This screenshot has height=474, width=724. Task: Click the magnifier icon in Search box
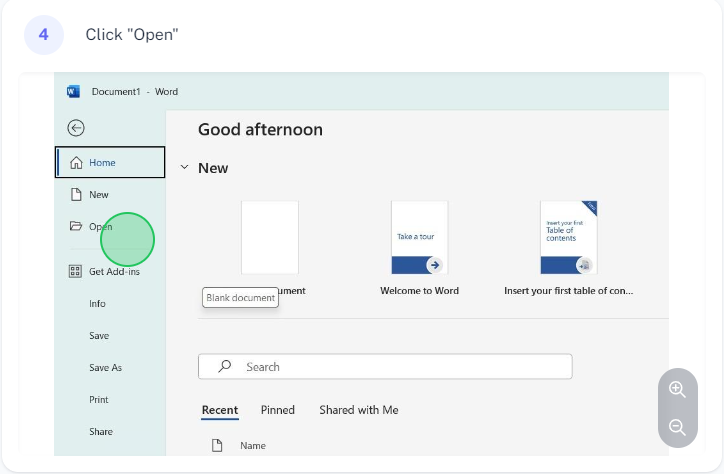[x=224, y=366]
